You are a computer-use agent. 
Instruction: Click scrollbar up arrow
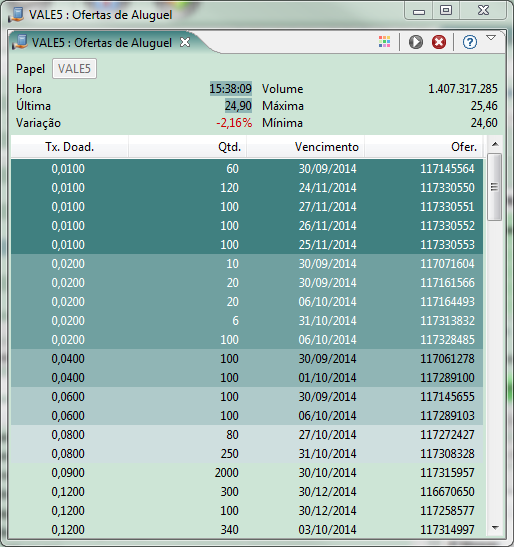[x=495, y=144]
